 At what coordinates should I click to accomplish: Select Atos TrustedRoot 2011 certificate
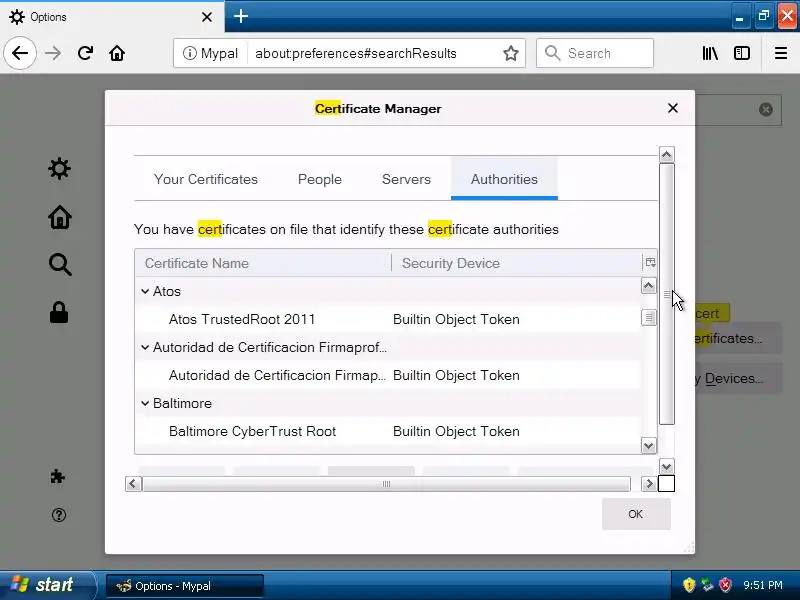[x=387, y=319]
